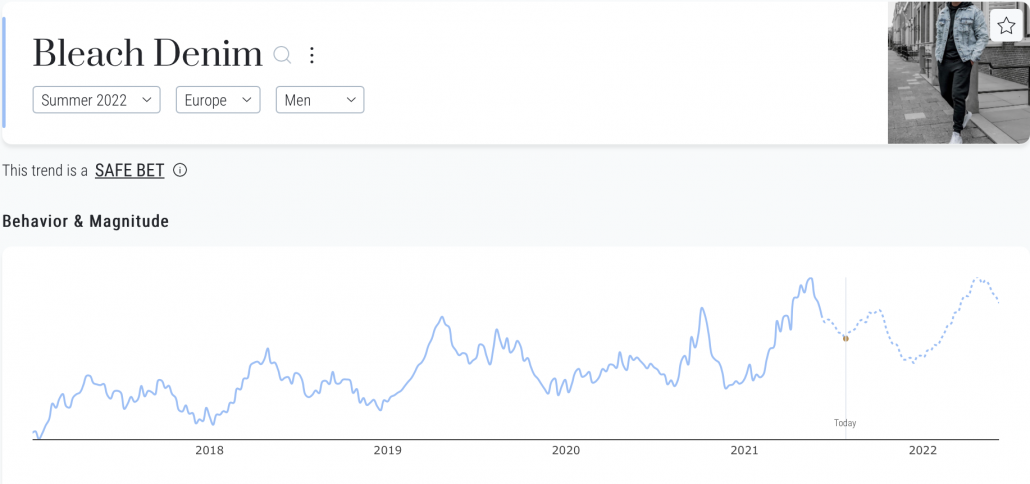This screenshot has width=1030, height=484.
Task: Click the Bleach Denim title
Action: [147, 54]
